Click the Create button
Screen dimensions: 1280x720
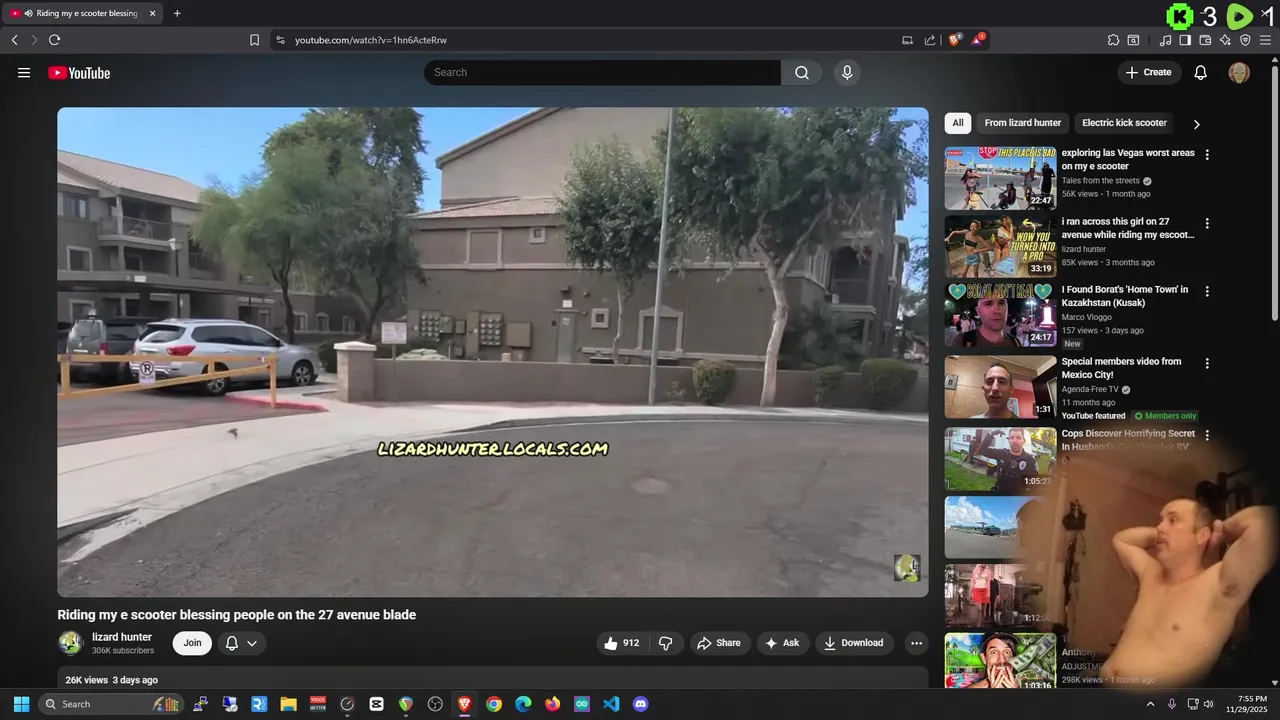pyautogui.click(x=1149, y=72)
